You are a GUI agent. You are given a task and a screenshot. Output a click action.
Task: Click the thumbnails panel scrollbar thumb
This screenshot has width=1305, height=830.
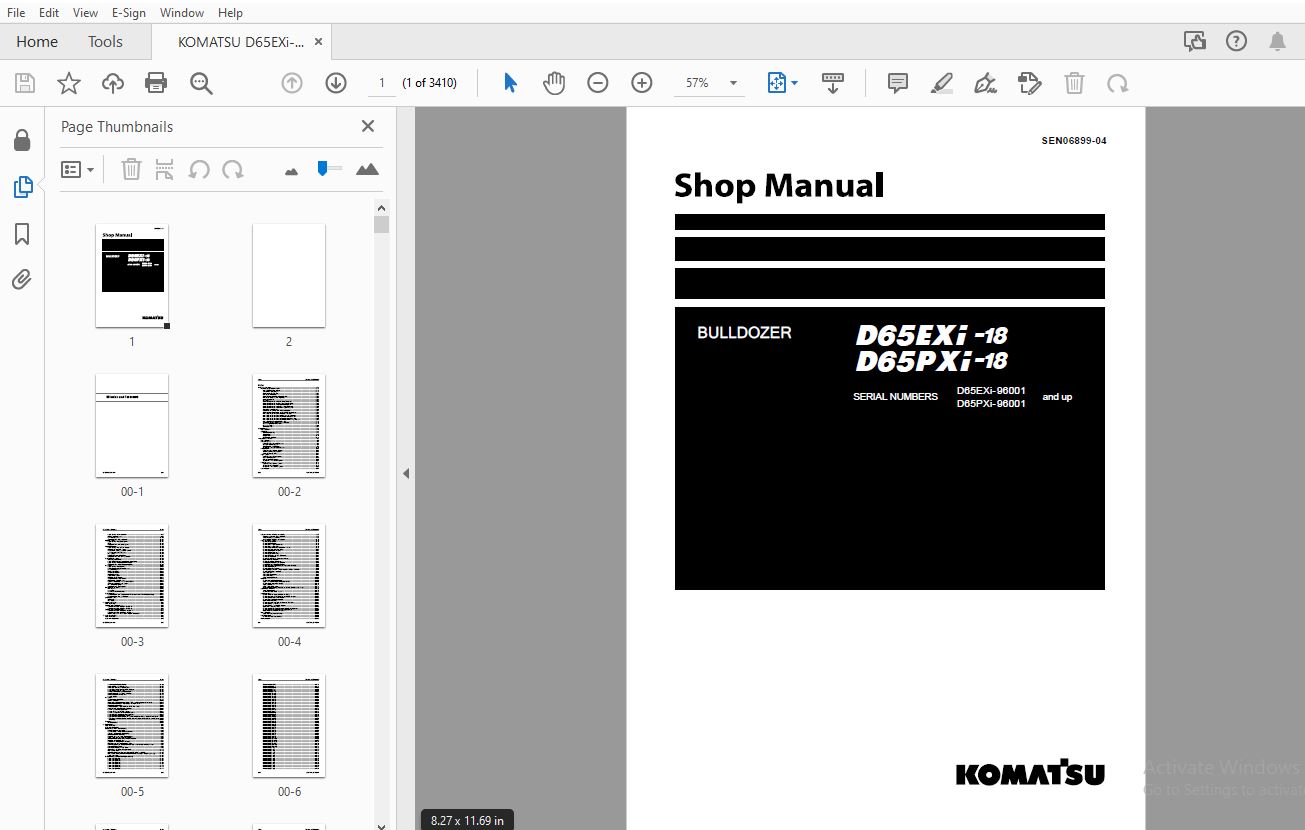point(381,225)
